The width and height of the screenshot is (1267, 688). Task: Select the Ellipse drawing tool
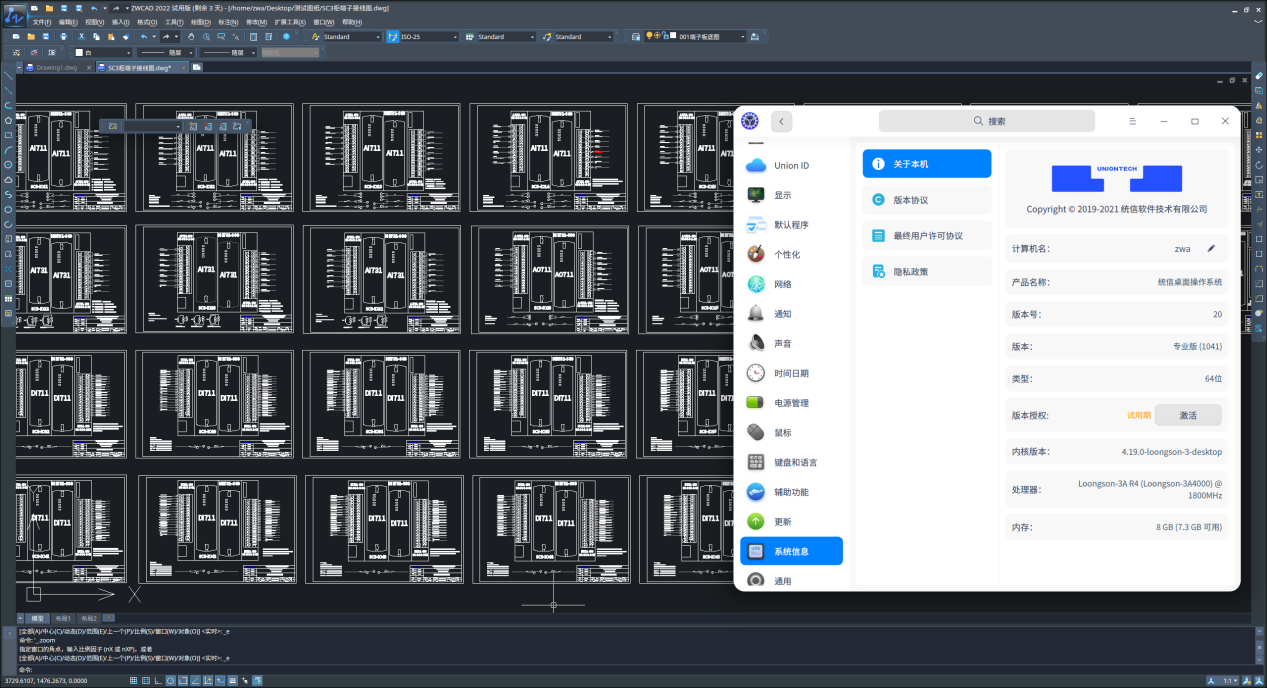coord(10,209)
